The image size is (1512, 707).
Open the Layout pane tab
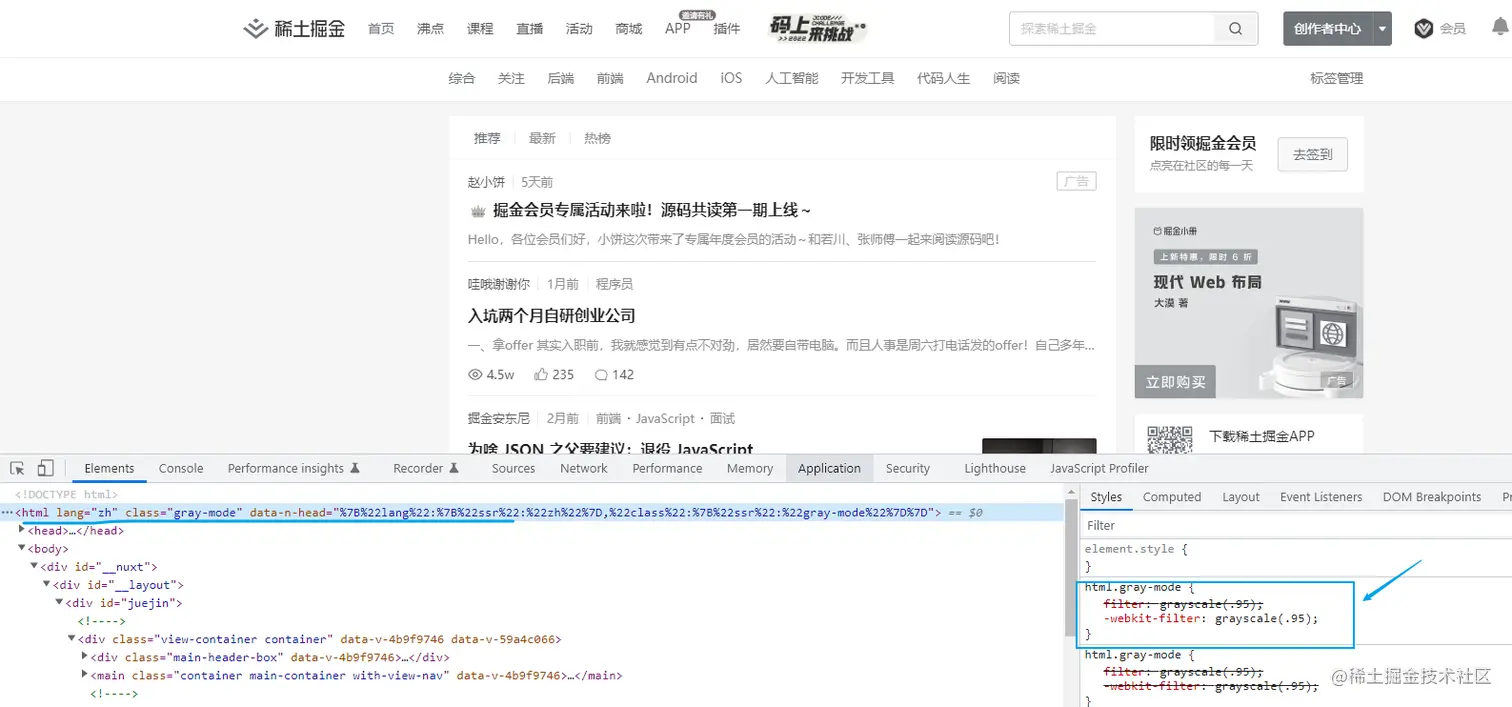(1241, 497)
